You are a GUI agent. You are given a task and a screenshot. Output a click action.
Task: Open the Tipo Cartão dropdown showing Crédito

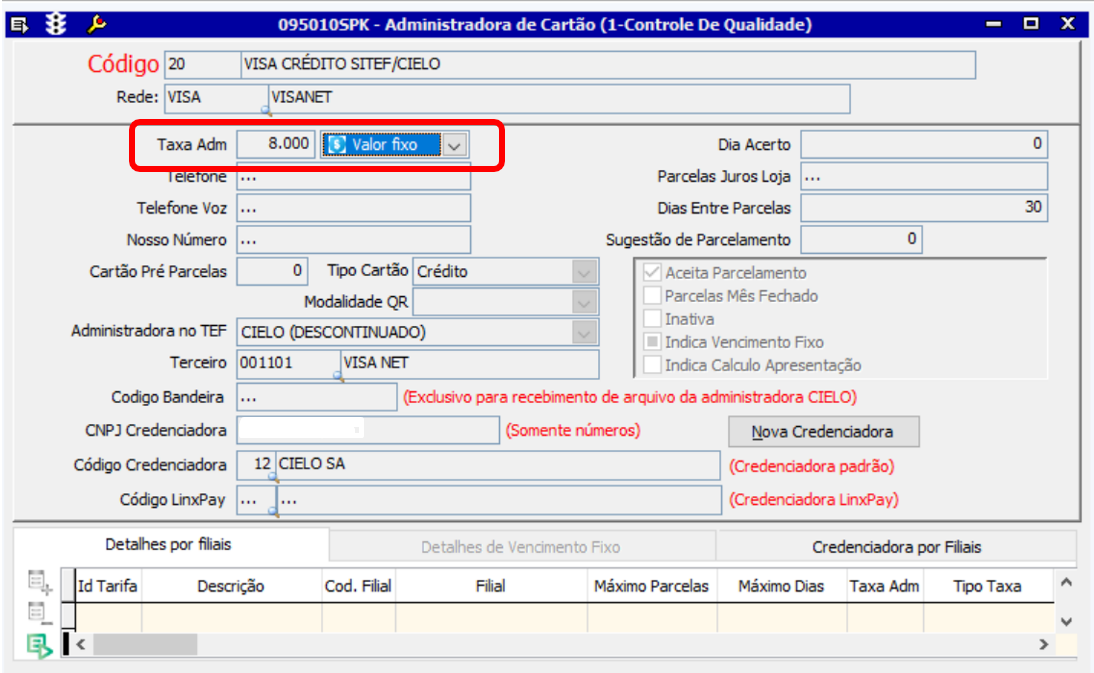[584, 272]
